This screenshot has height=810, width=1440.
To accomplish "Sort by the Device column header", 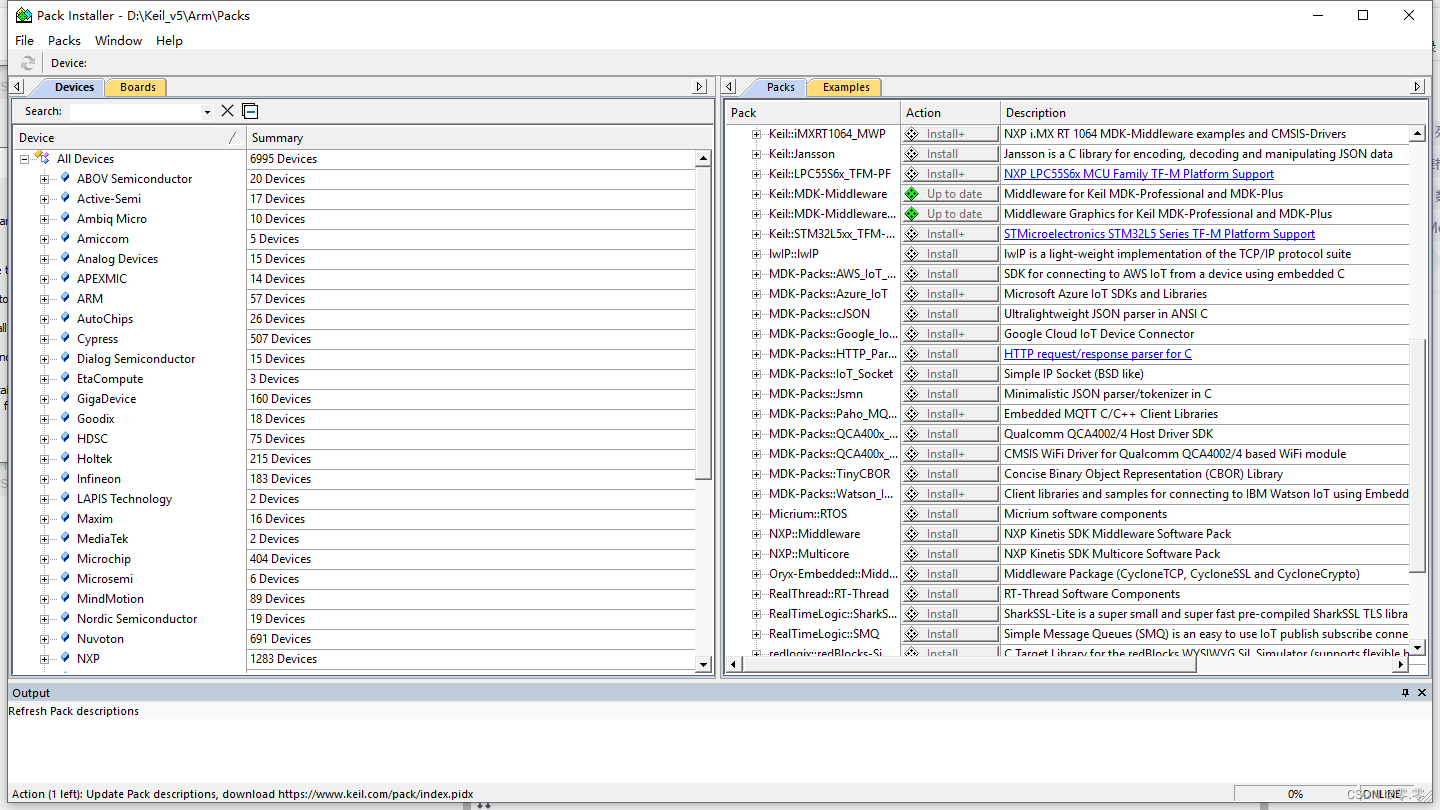I will (x=129, y=138).
